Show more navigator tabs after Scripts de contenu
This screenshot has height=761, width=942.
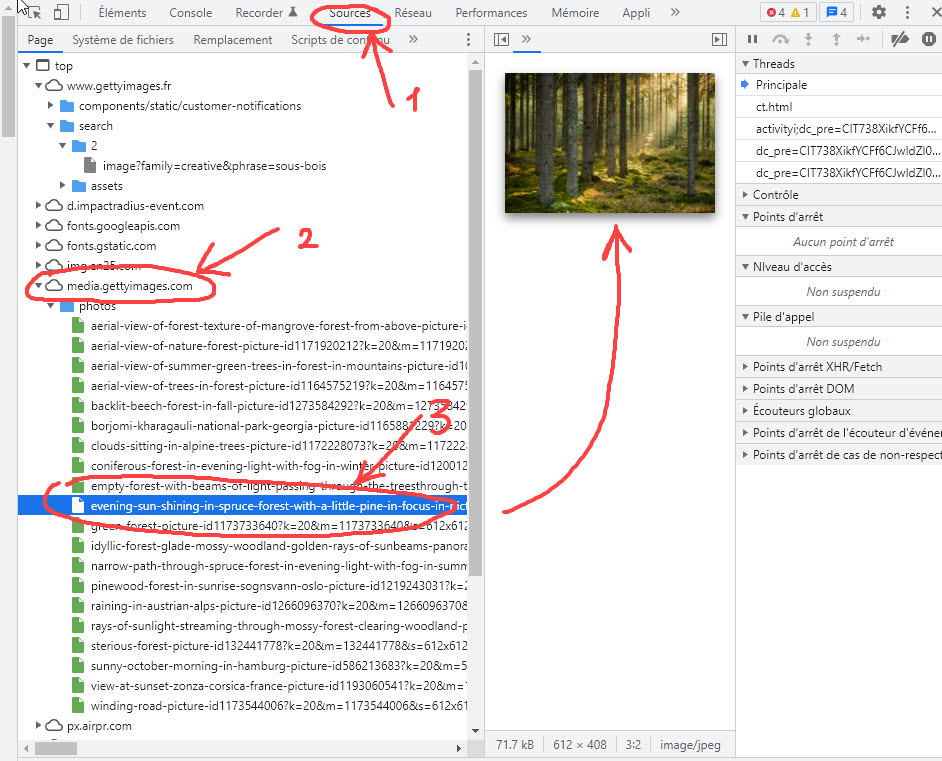[413, 39]
